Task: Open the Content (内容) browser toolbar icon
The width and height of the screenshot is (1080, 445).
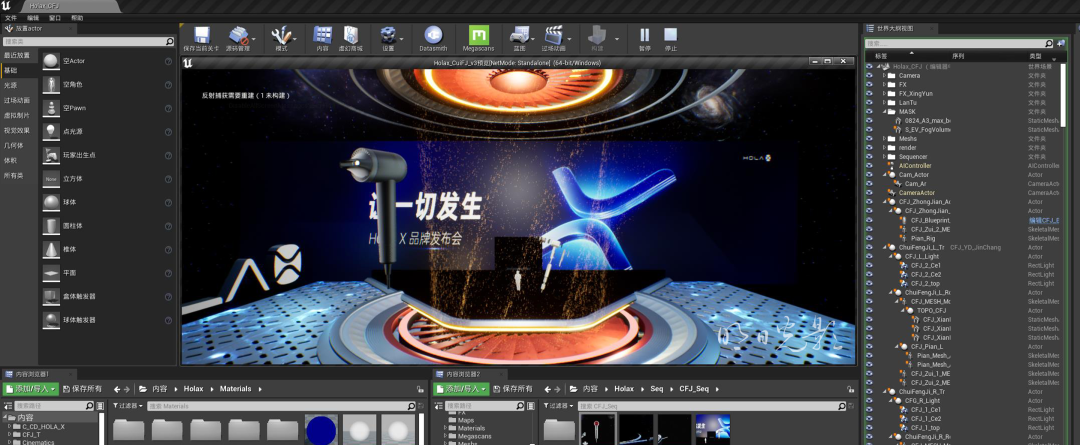Action: click(x=322, y=35)
